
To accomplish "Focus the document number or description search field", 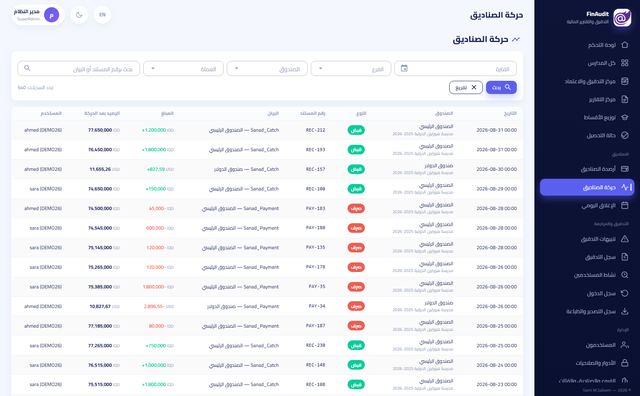I will (x=79, y=69).
